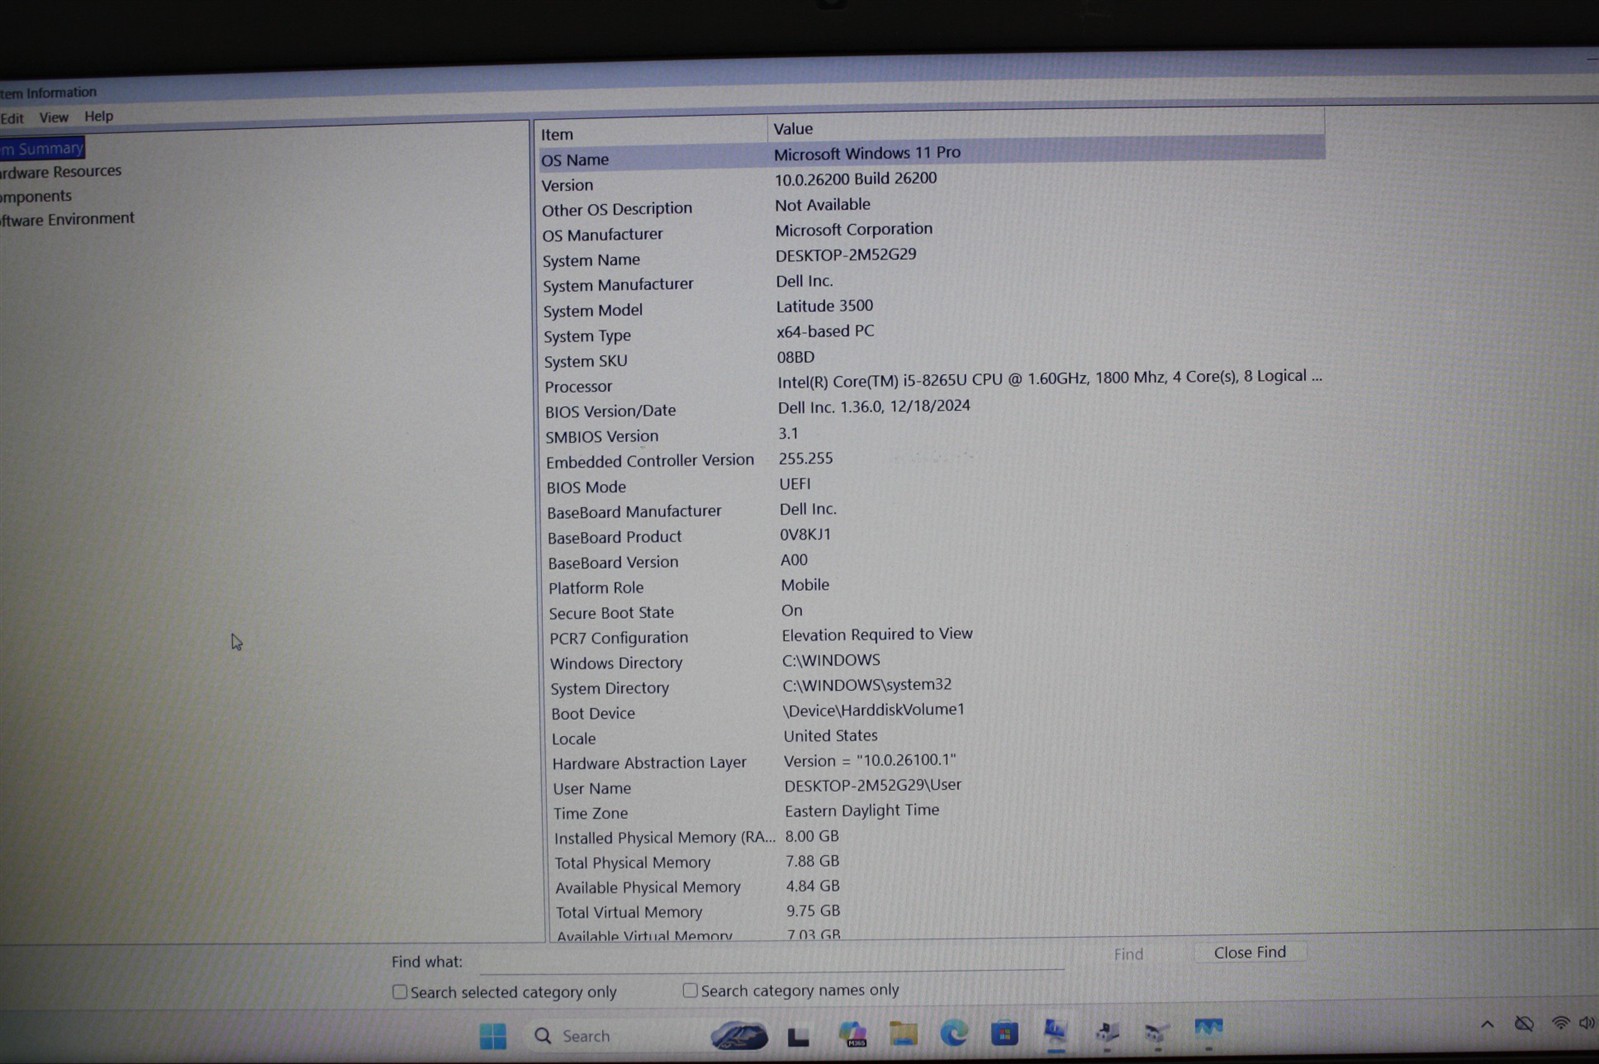This screenshot has width=1599, height=1064.
Task: Launch Microsoft Edge from the taskbar
Action: tap(954, 1033)
